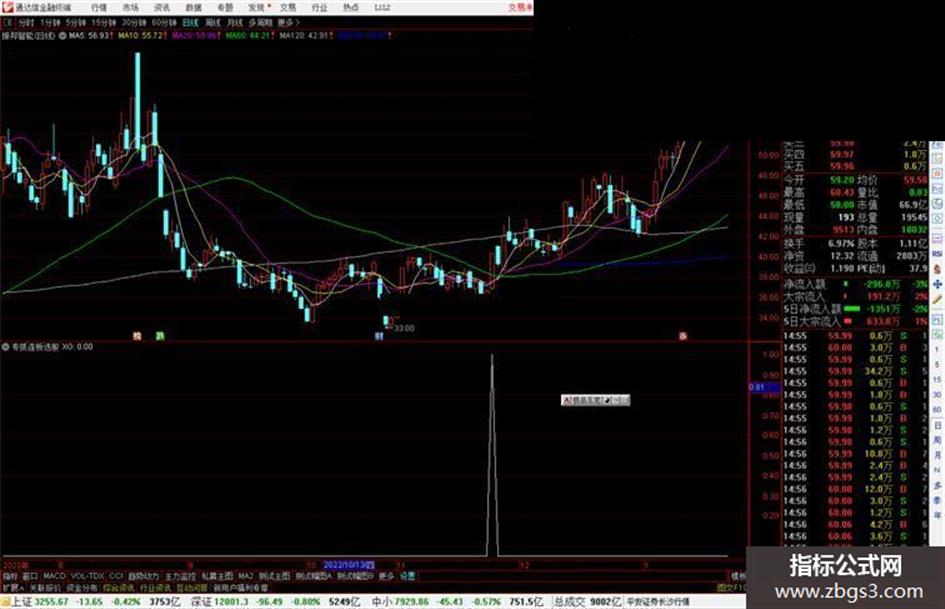Select the 日线 daily chart tab

pyautogui.click(x=190, y=22)
